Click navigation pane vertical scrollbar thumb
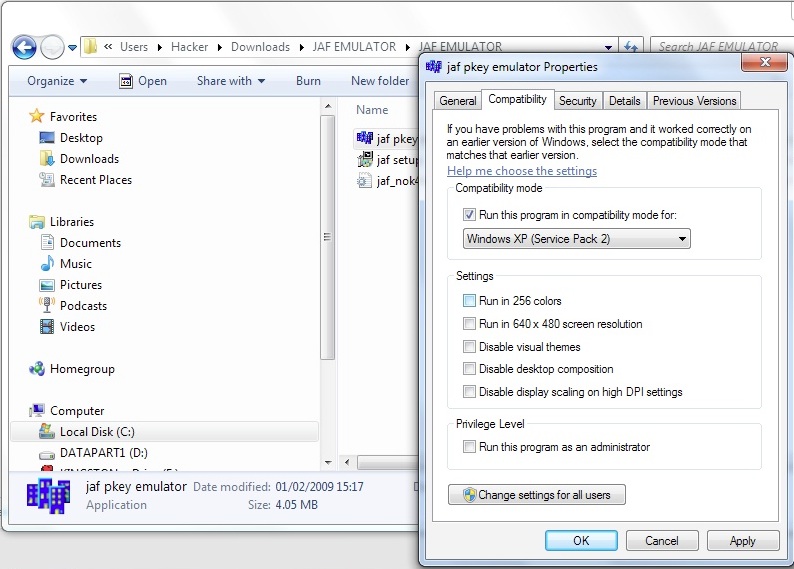794x569 pixels. tap(328, 237)
